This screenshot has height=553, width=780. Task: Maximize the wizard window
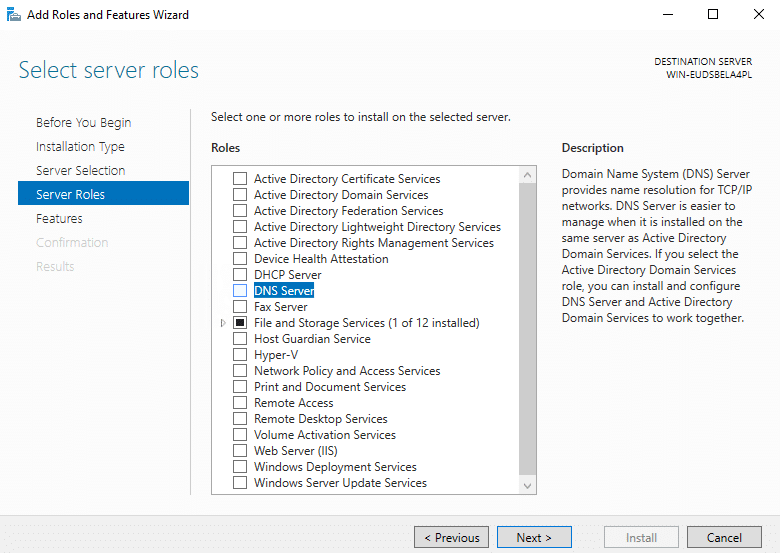click(713, 15)
